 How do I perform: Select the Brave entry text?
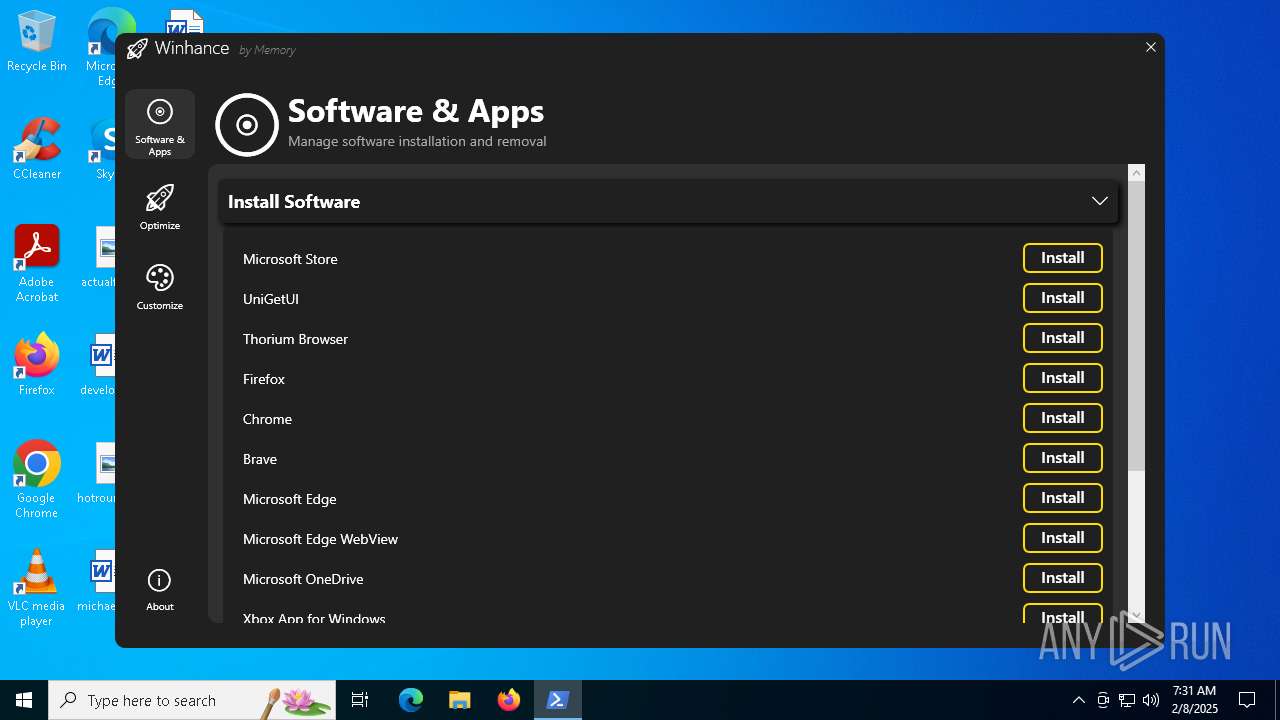point(260,459)
